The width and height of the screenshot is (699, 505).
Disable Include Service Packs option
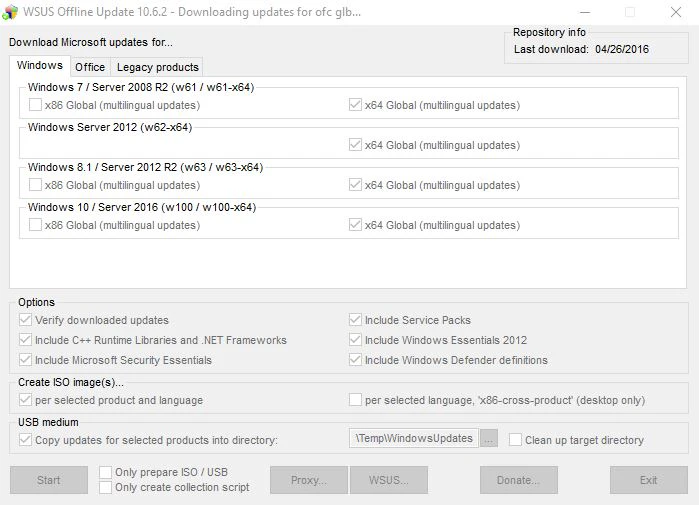[356, 320]
